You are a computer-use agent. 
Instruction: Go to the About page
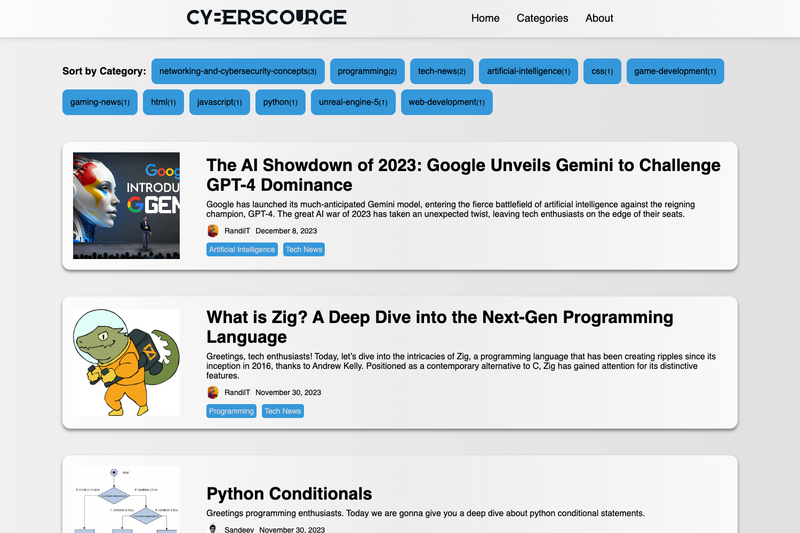599,18
